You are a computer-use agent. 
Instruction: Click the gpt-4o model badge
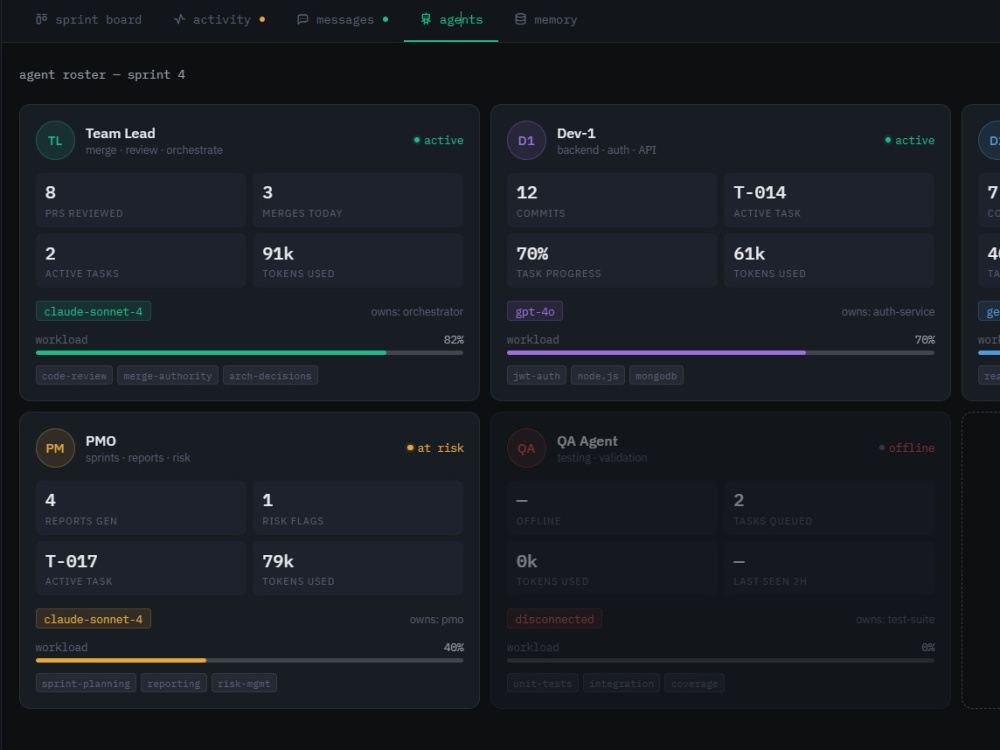click(x=534, y=311)
